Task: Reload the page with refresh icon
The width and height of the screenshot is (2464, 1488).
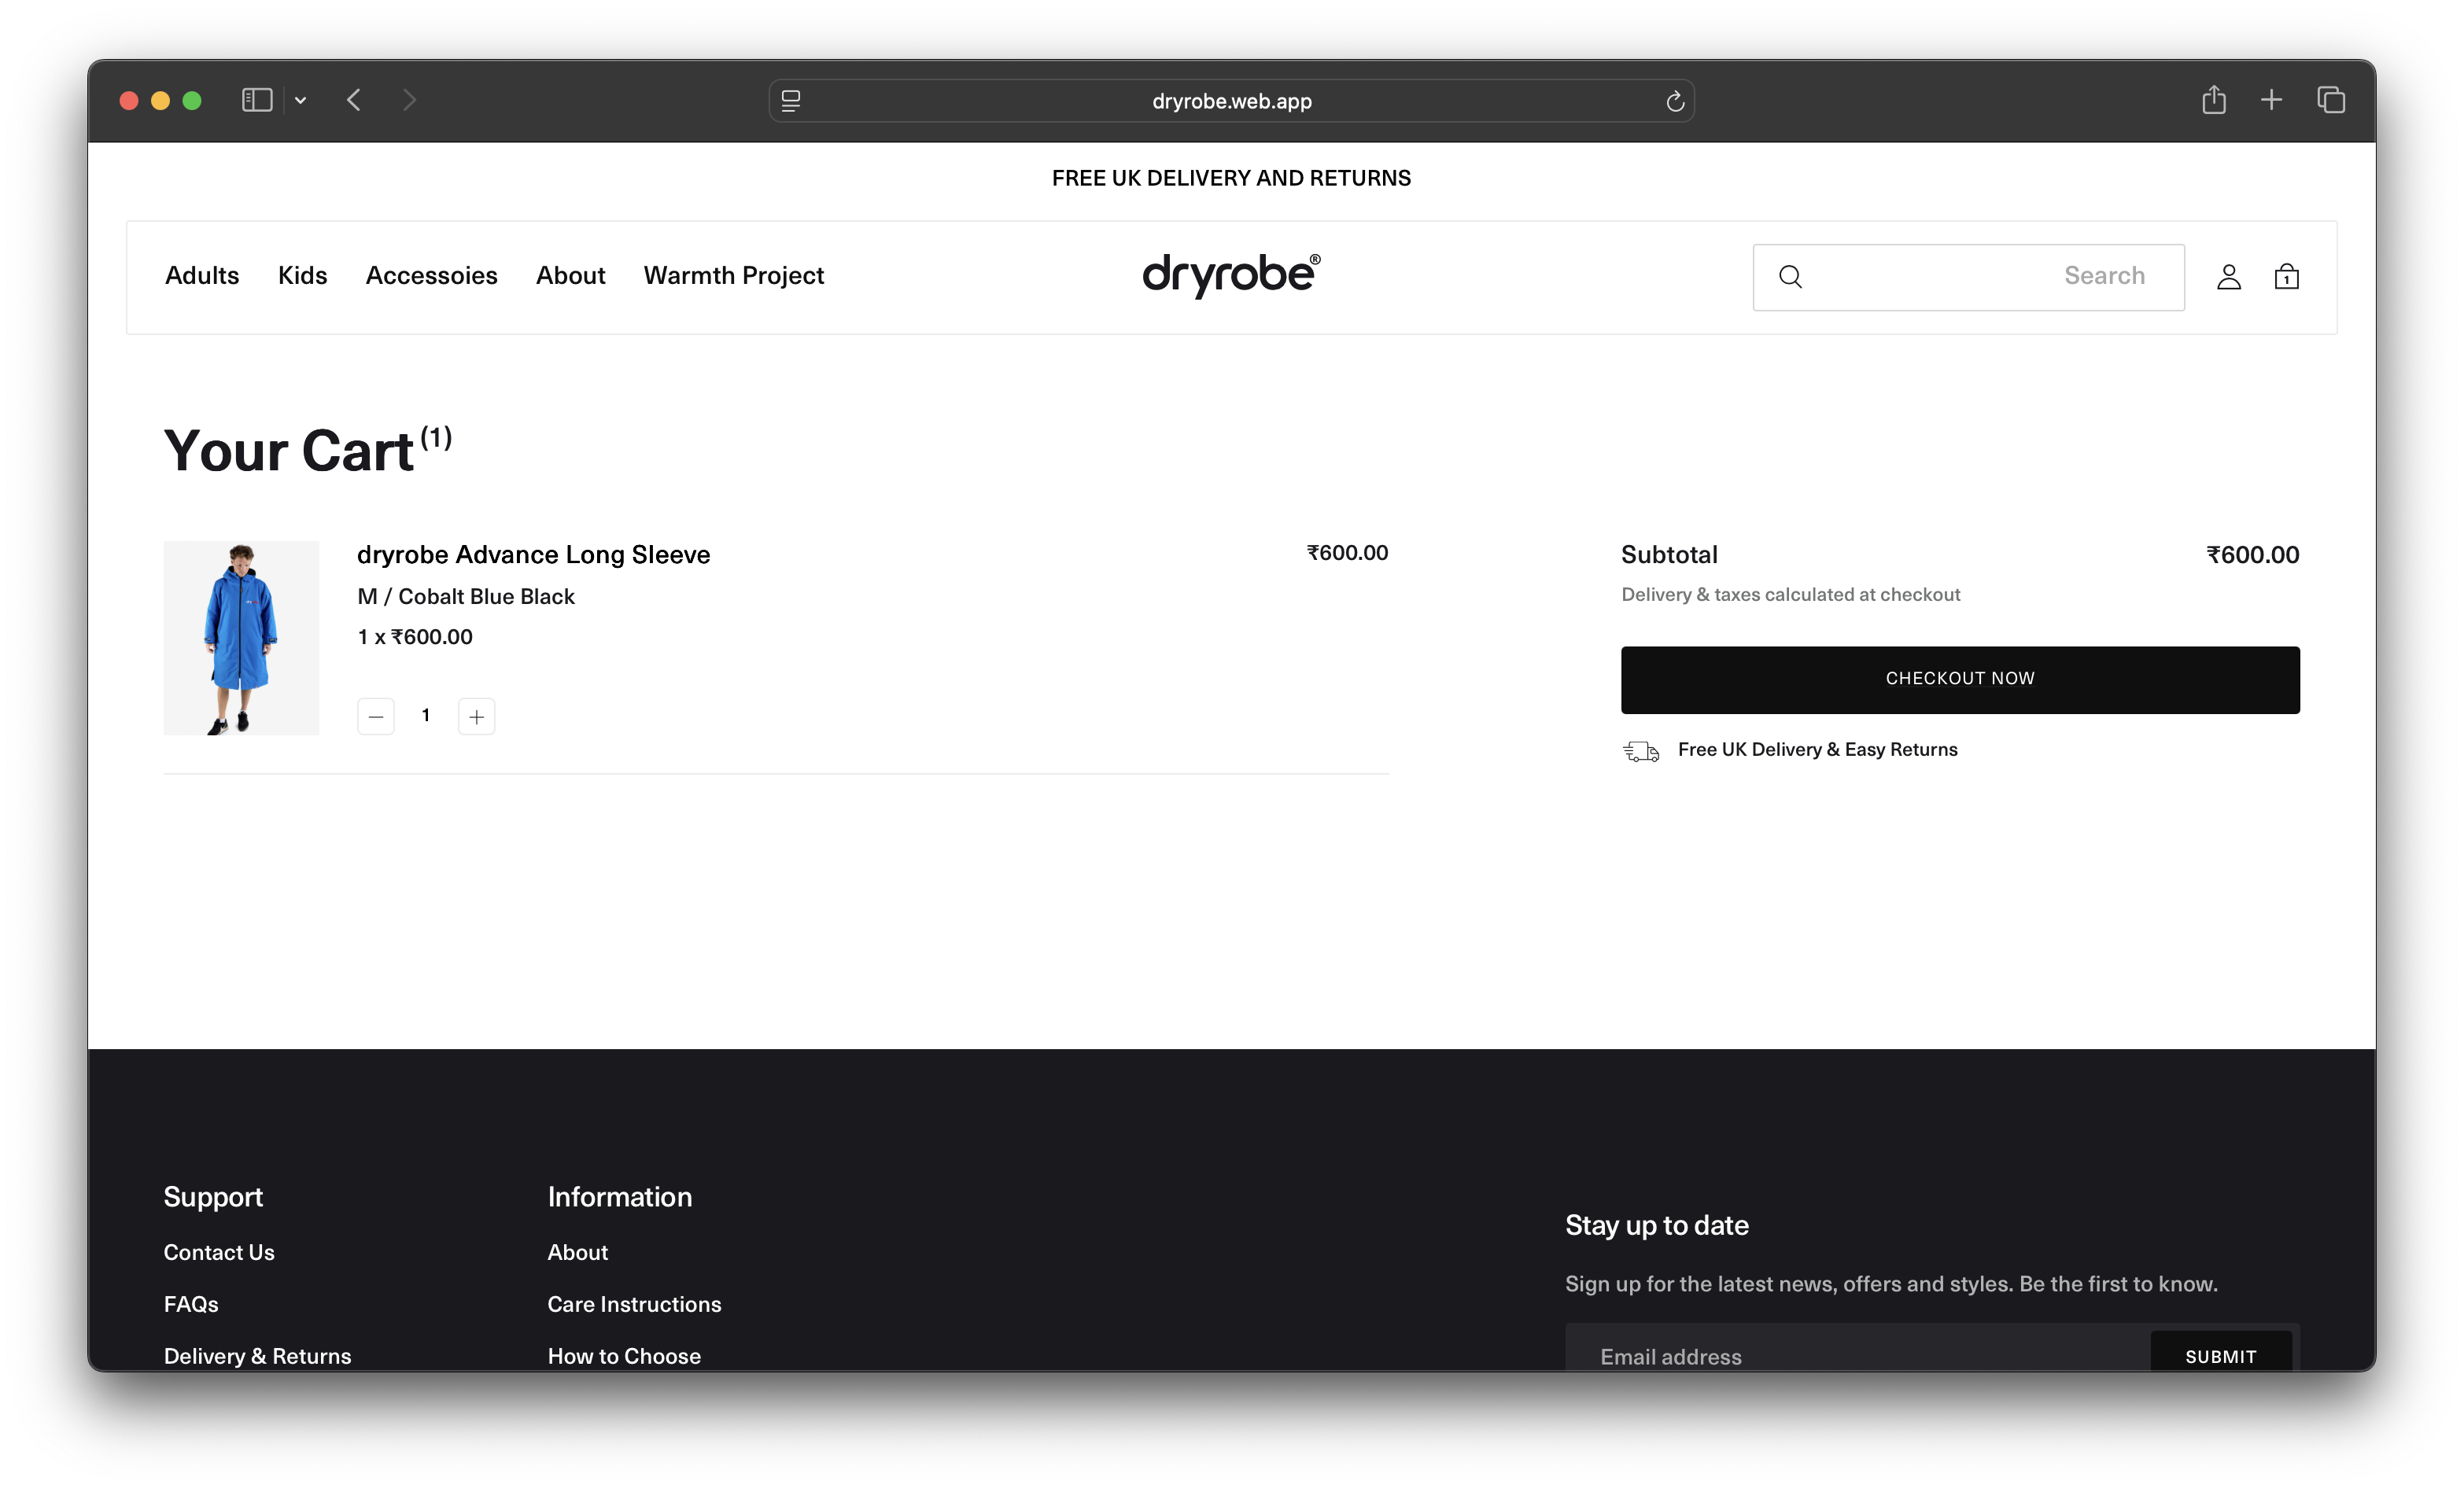Action: pos(1675,101)
